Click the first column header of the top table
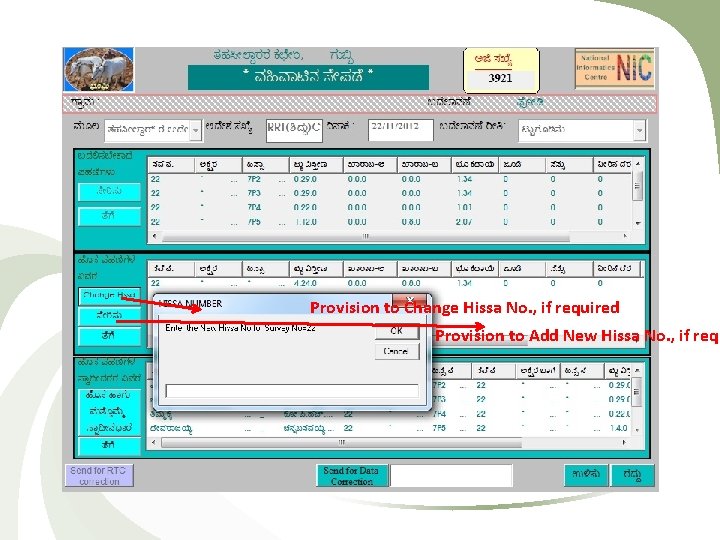The height and width of the screenshot is (540, 720). pyautogui.click(x=171, y=165)
